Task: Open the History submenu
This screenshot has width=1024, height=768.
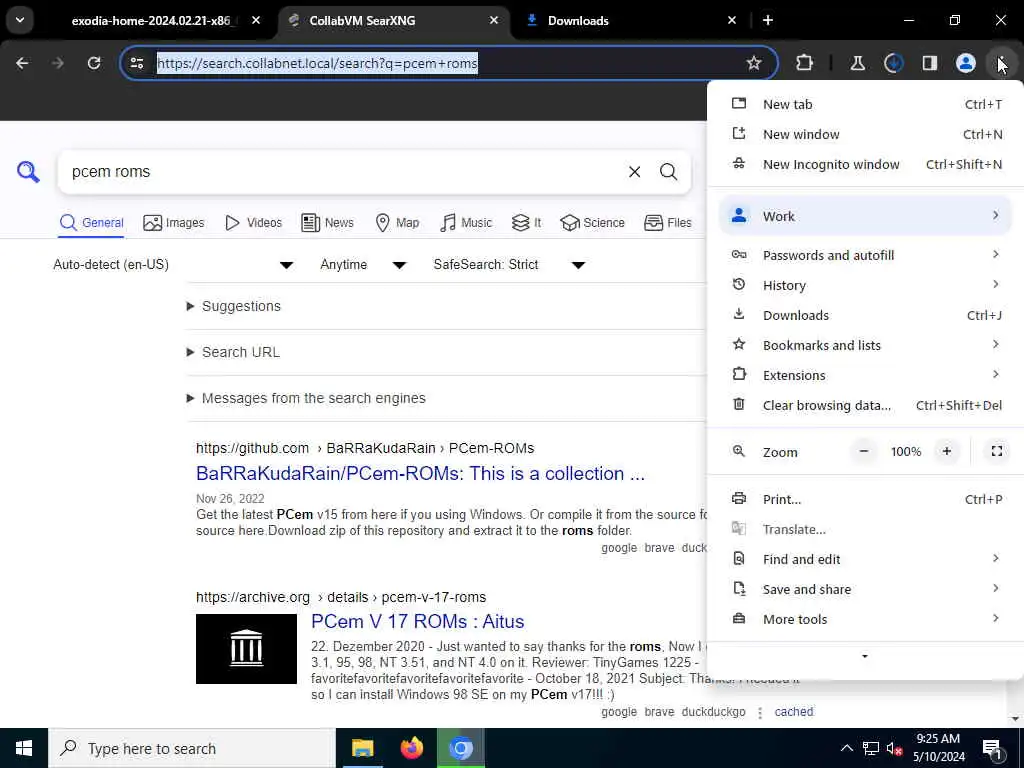Action: (x=865, y=285)
